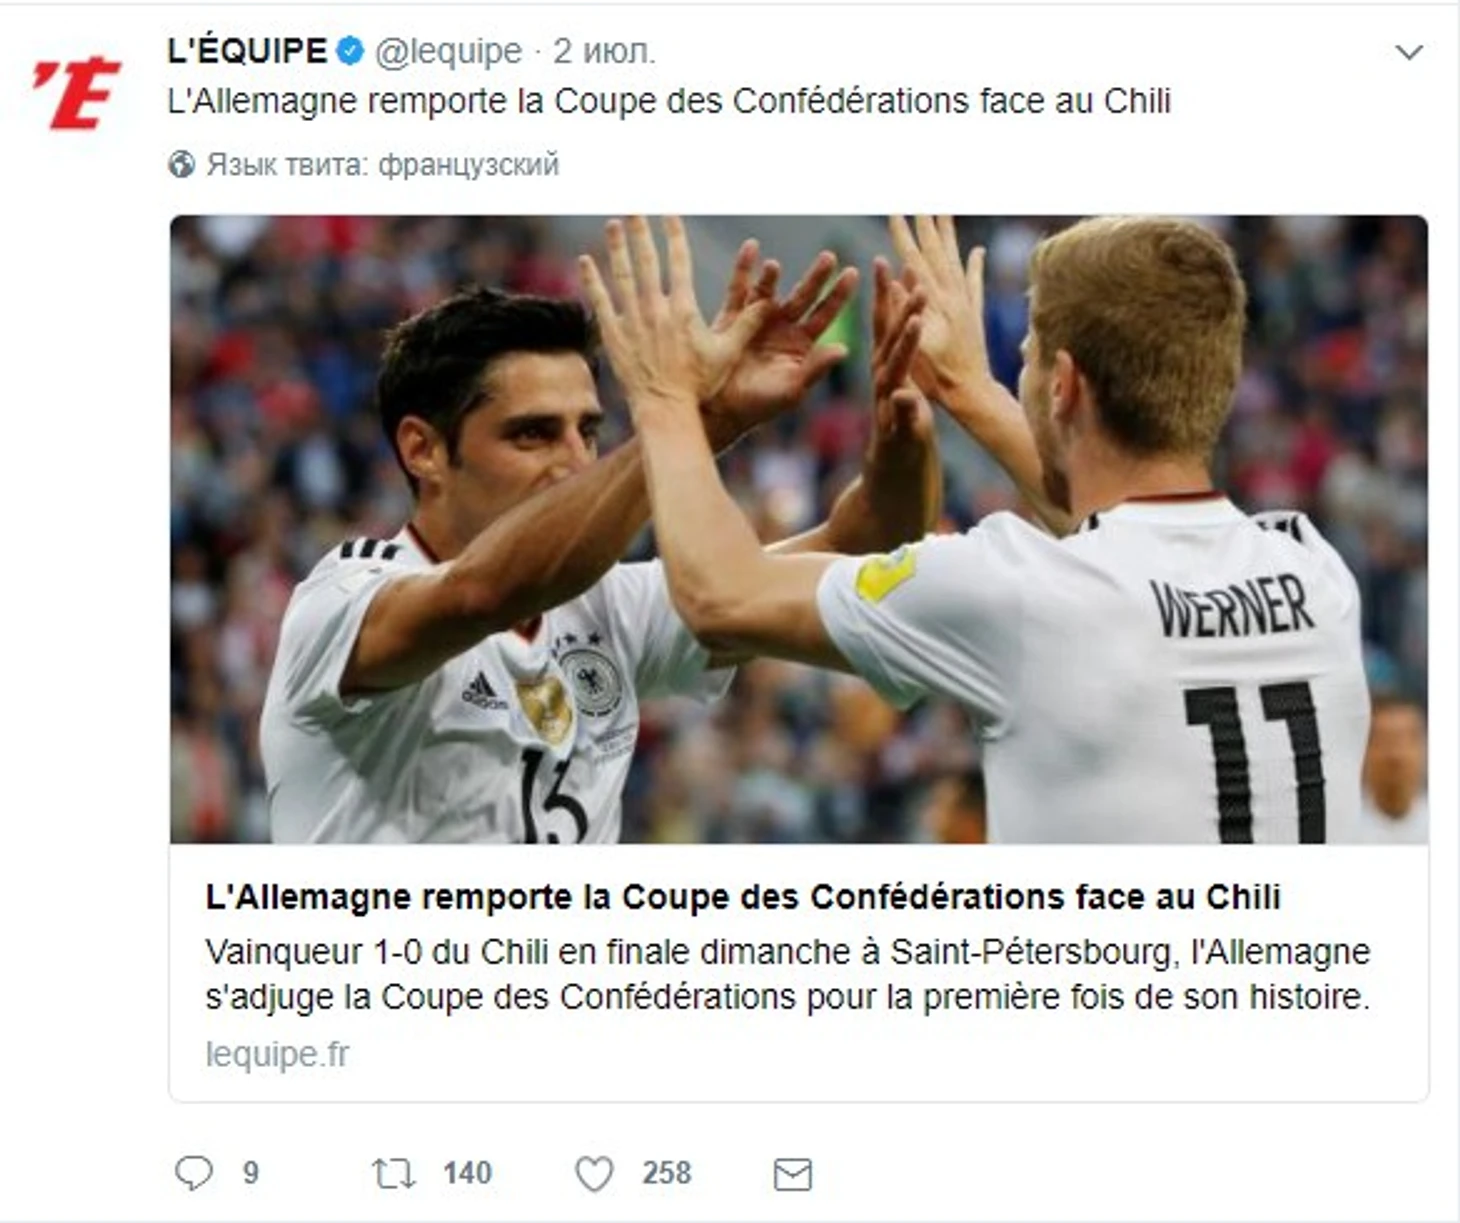Image resolution: width=1460 pixels, height=1223 pixels.
Task: Open the Germany players photo thumbnail
Action: (798, 529)
